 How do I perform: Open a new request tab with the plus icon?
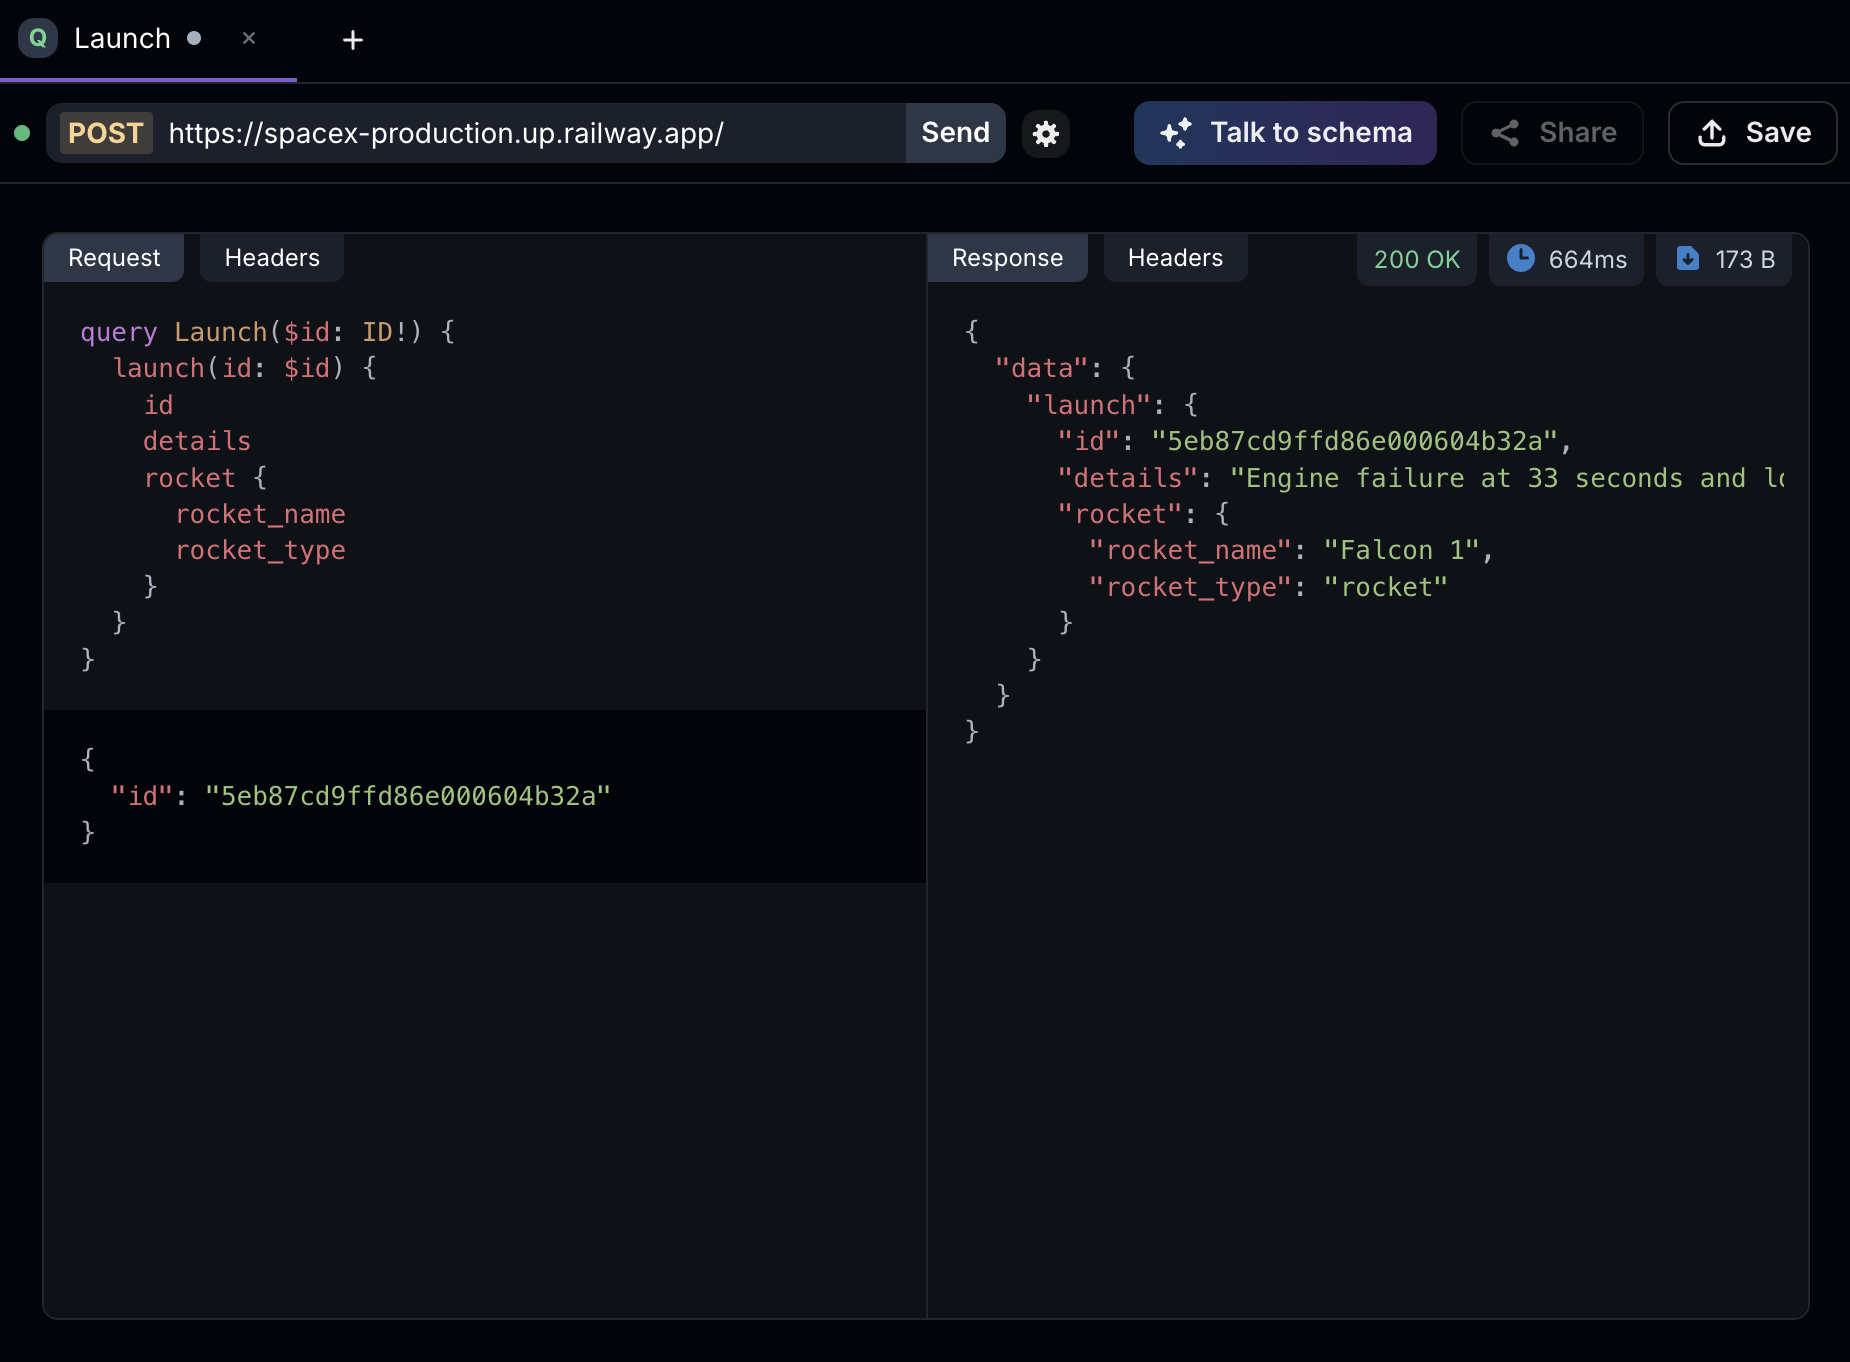[352, 40]
